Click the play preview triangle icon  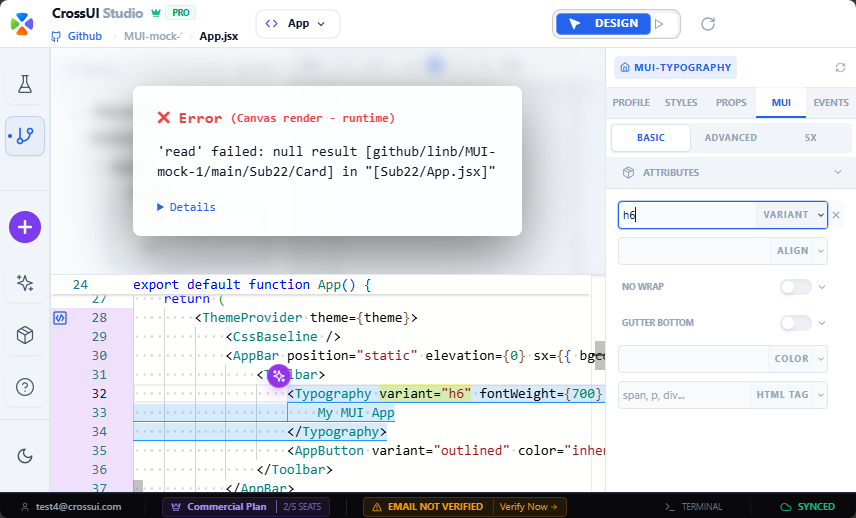[659, 24]
